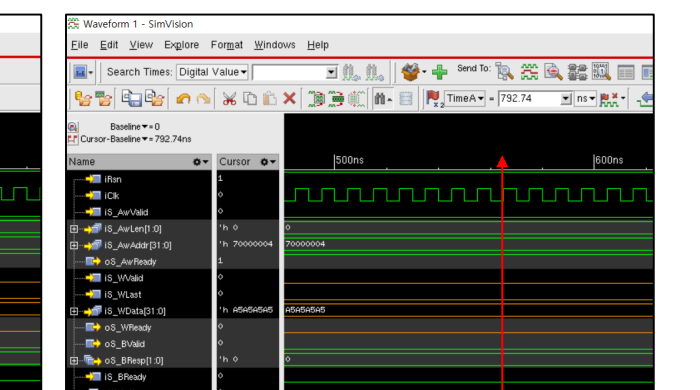Open the Help menu
The image size is (700, 390).
(318, 45)
